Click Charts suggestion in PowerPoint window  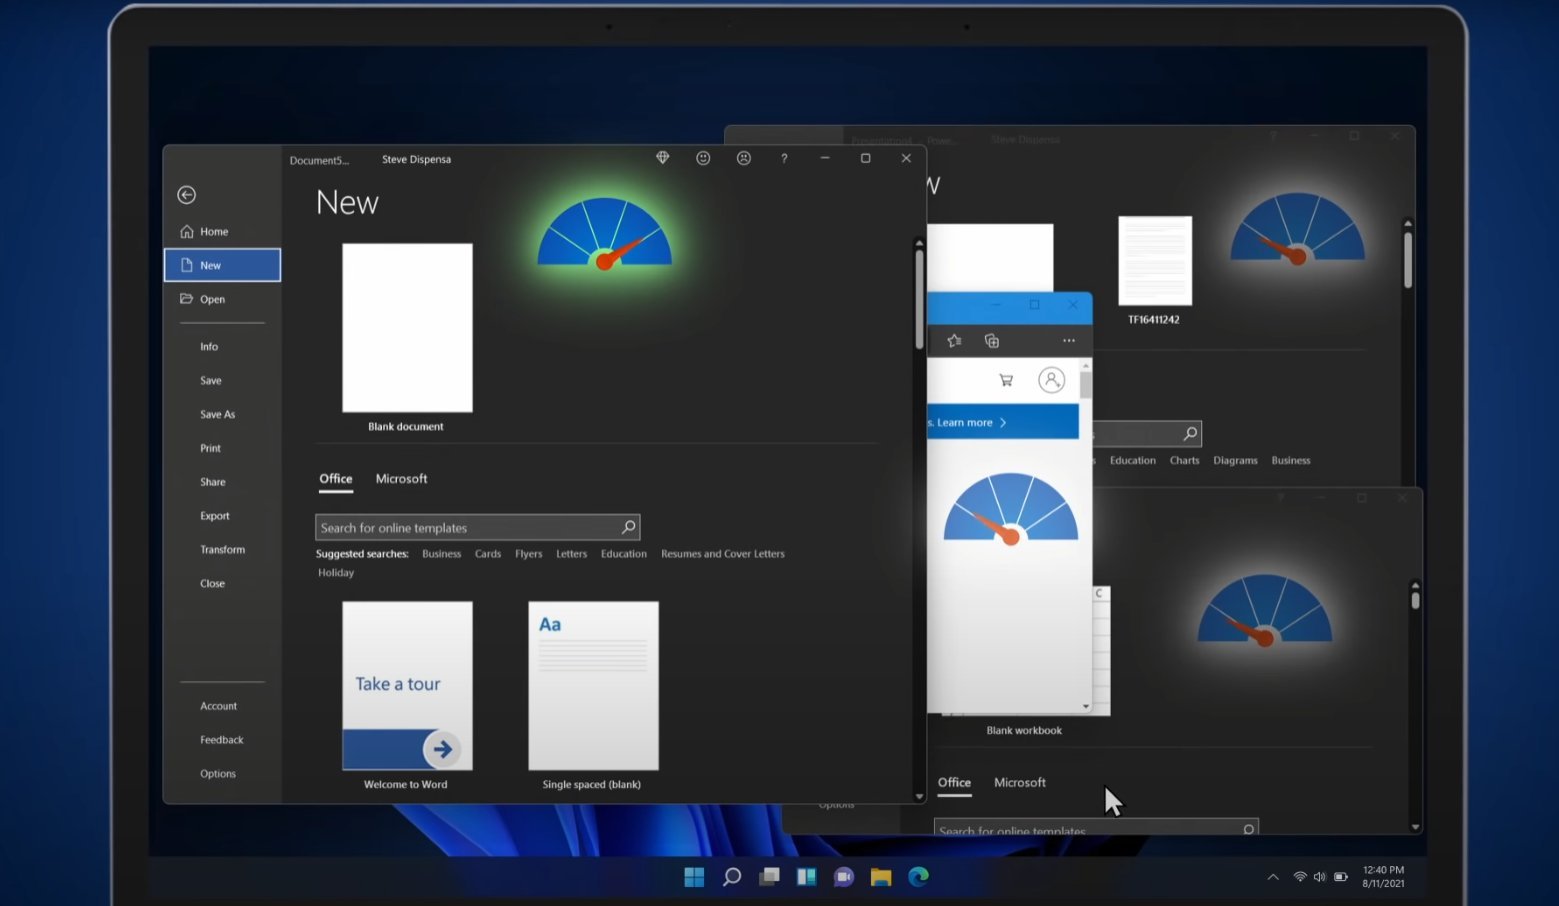tap(1184, 461)
